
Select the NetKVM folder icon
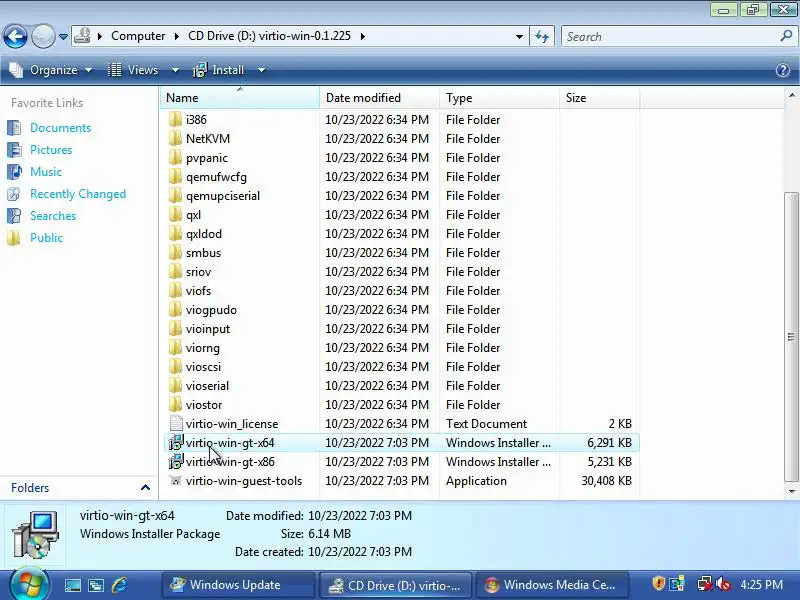click(x=175, y=138)
